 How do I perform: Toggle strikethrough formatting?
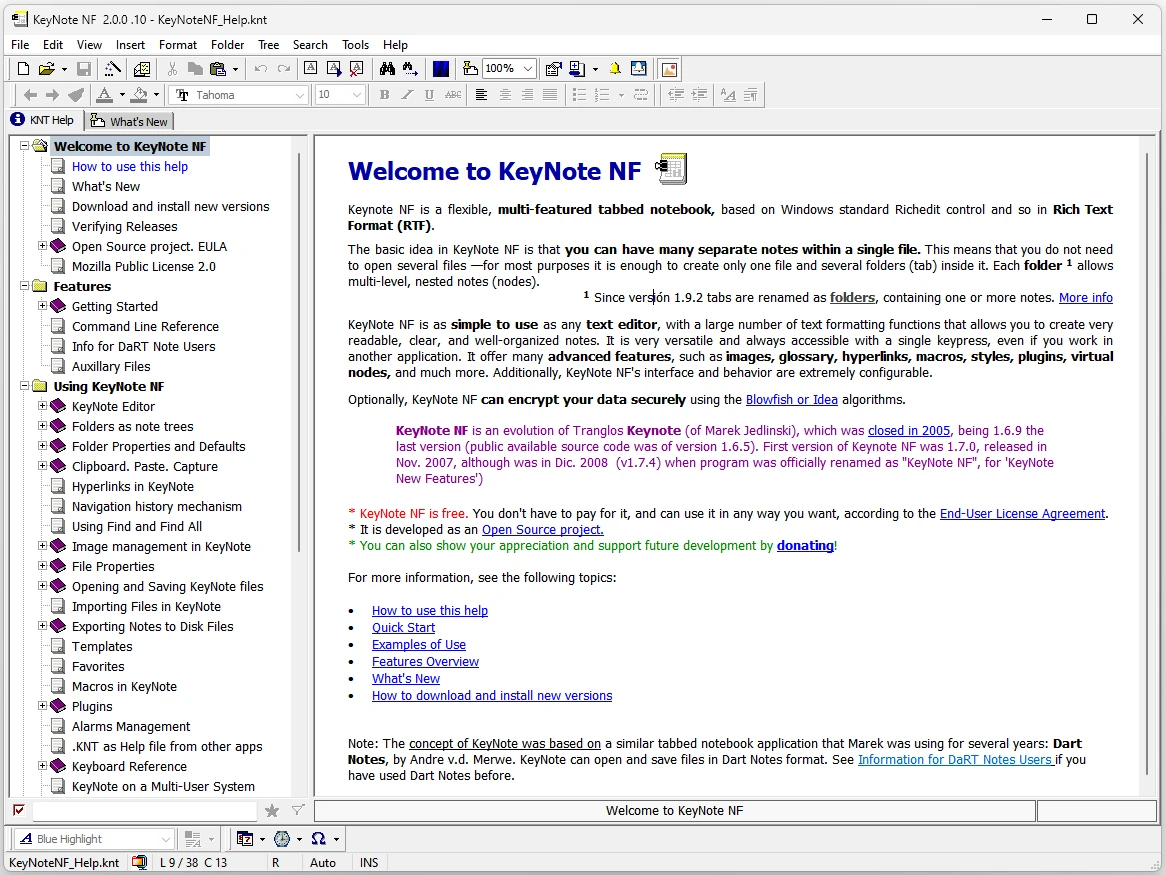pos(452,95)
